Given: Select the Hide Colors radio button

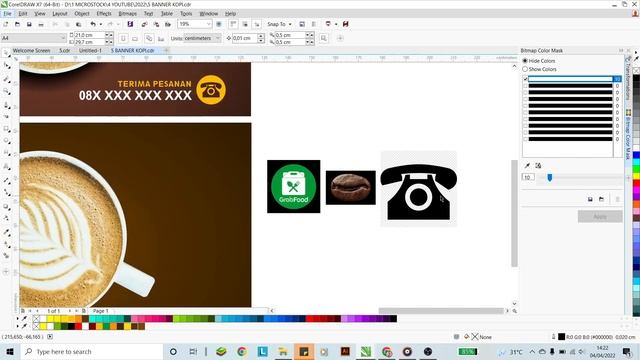Looking at the screenshot, I should 525,60.
